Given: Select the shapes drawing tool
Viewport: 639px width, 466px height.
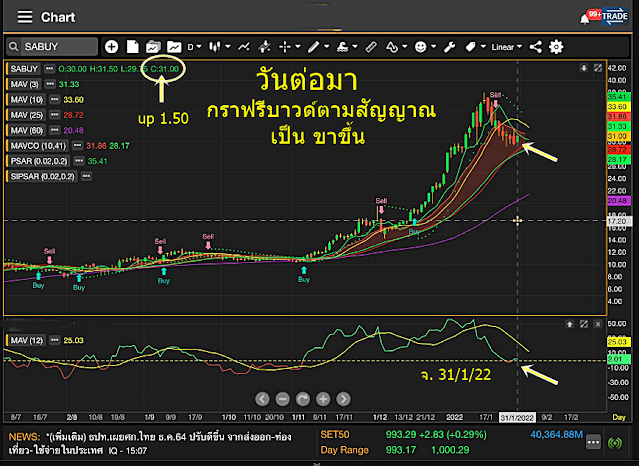Looking at the screenshot, I should [x=392, y=47].
